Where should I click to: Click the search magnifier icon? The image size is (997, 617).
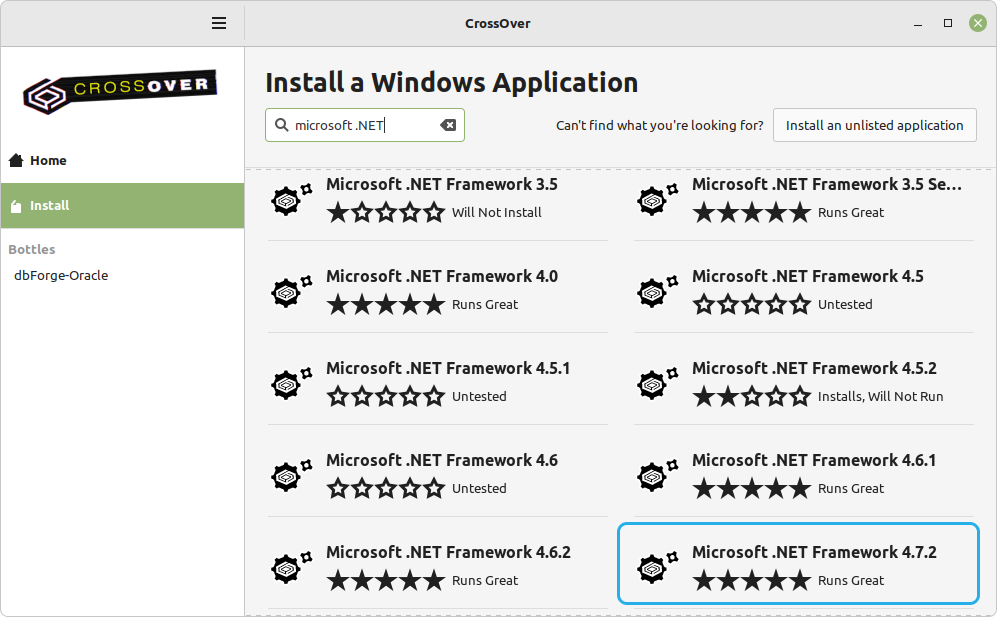(281, 125)
